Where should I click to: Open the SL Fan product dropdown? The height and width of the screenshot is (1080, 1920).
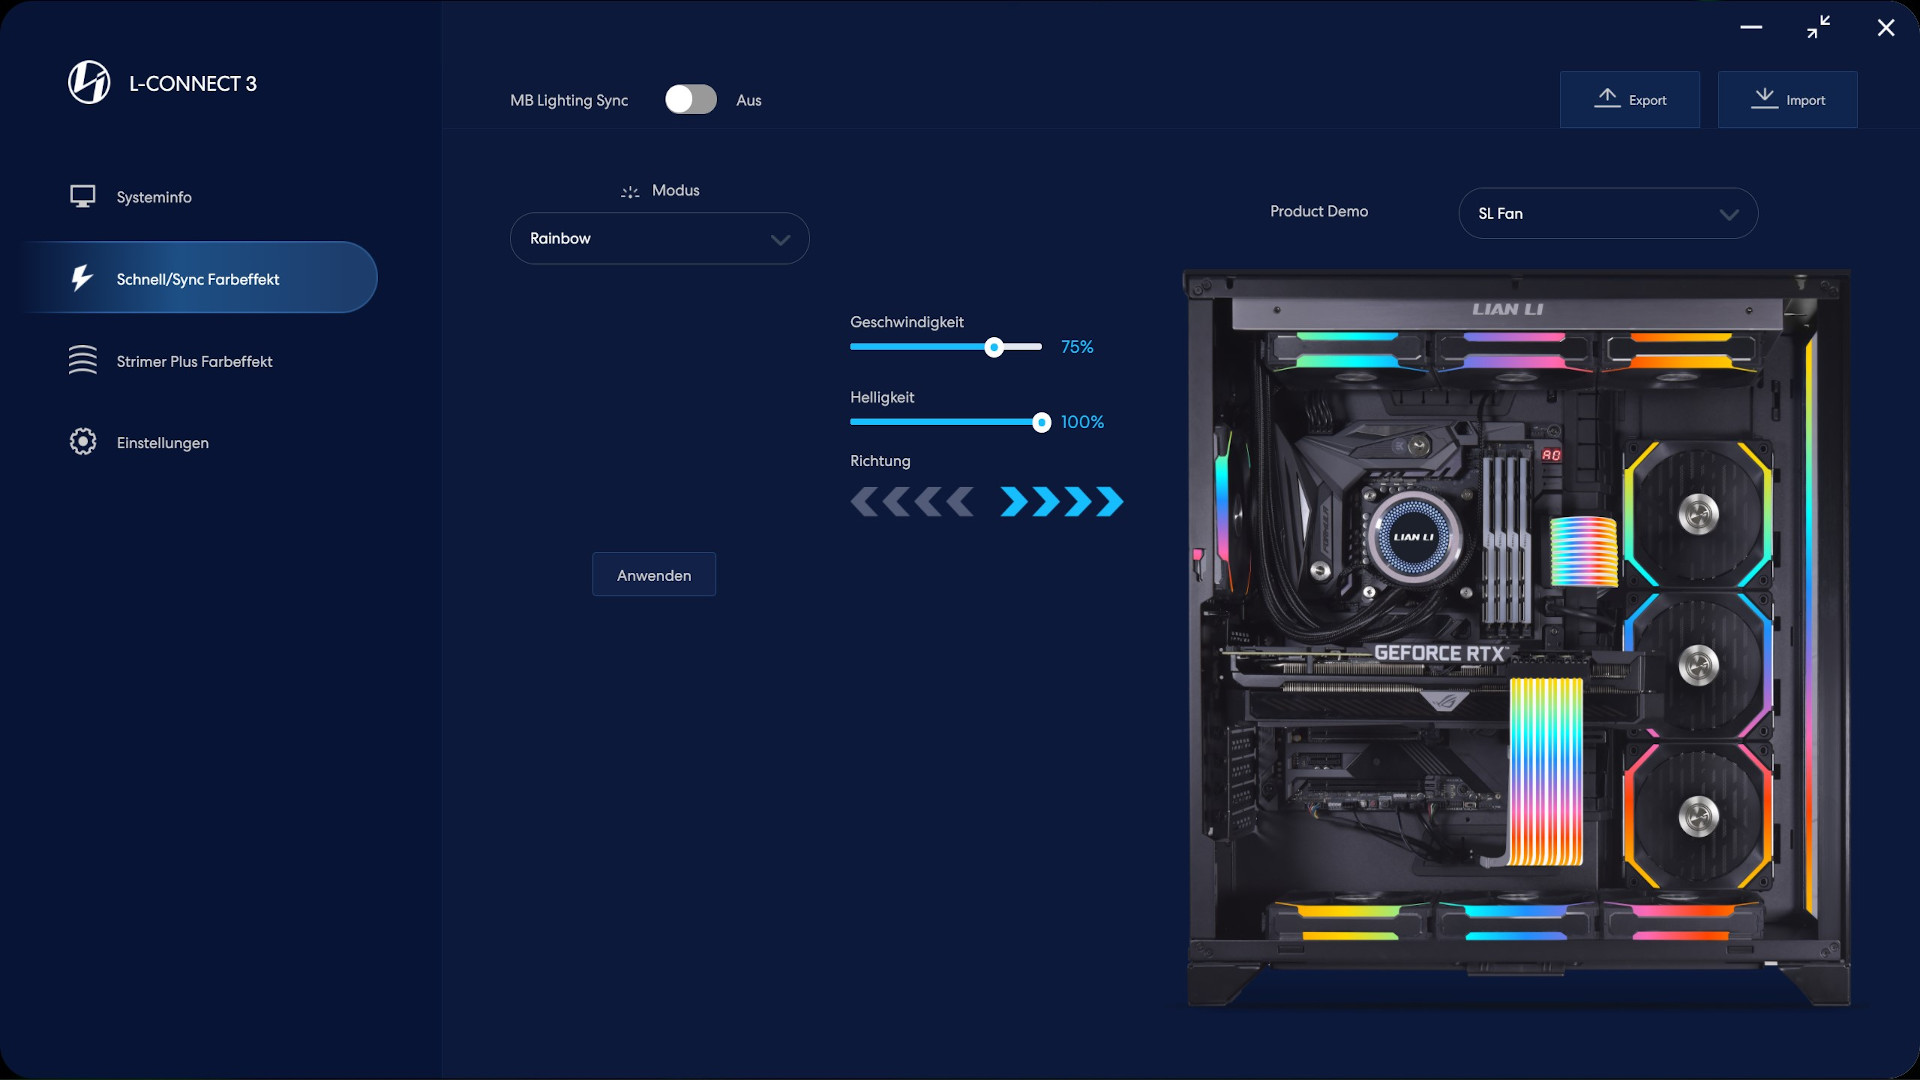pos(1608,213)
